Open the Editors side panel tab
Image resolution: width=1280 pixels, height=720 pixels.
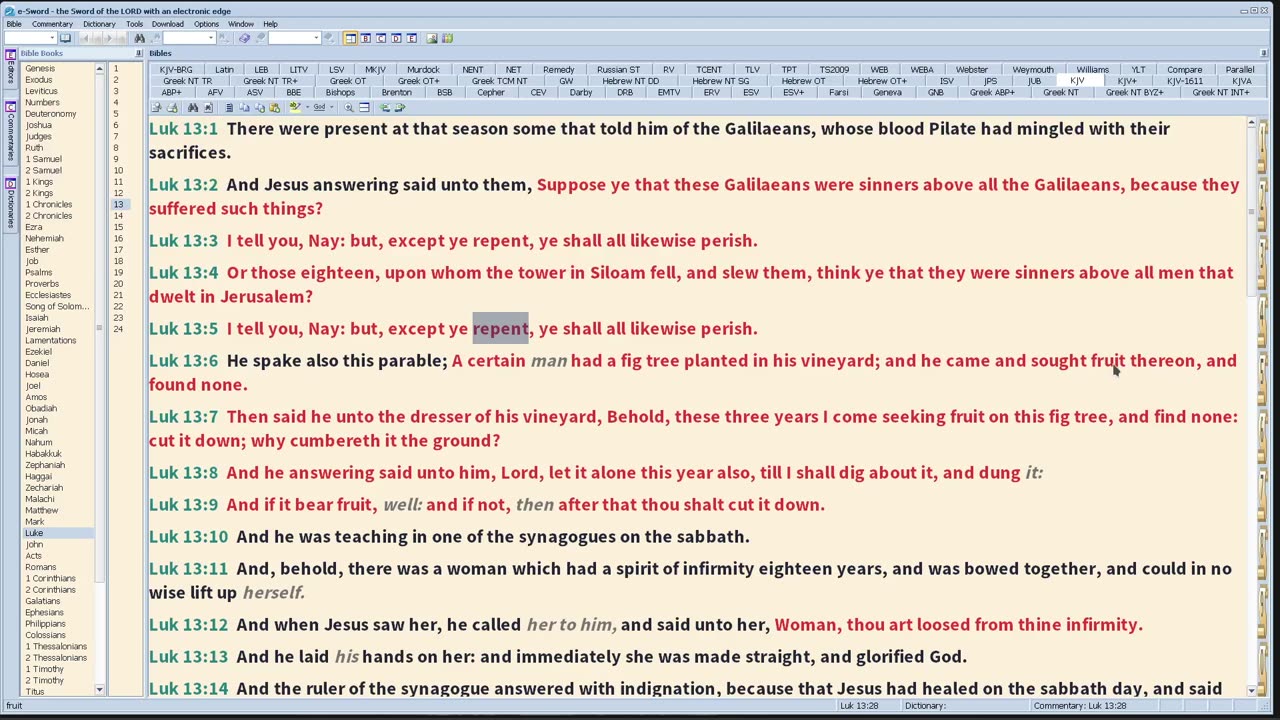10,70
